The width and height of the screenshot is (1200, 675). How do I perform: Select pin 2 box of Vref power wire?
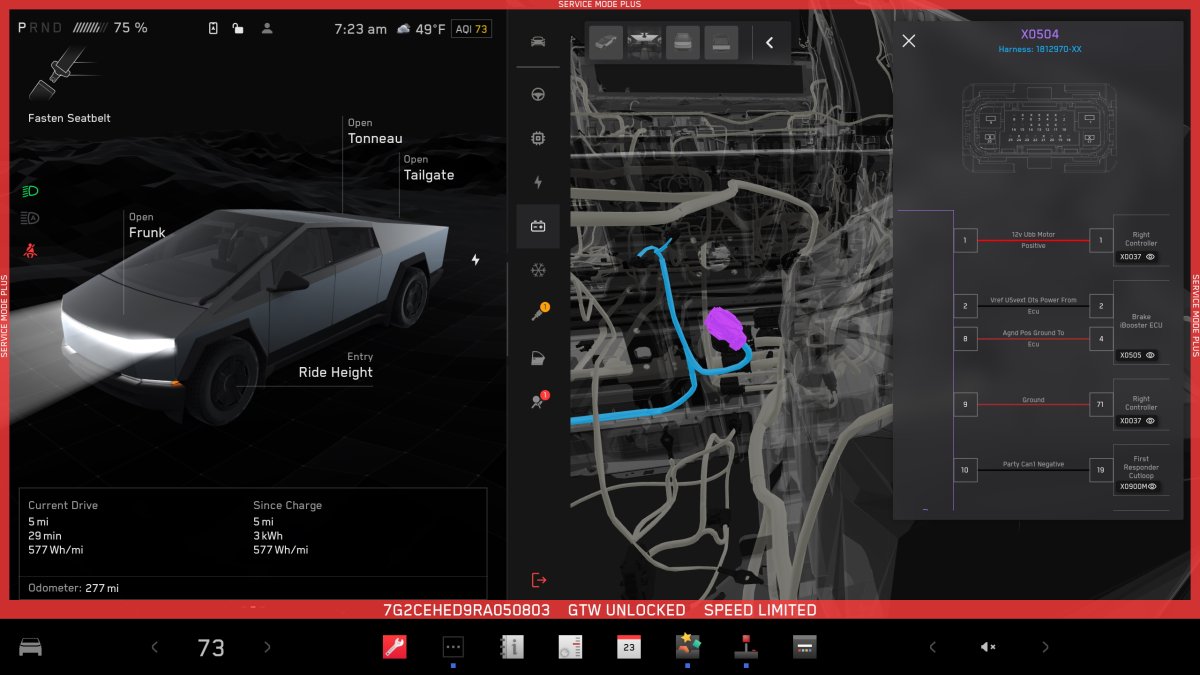coord(965,306)
